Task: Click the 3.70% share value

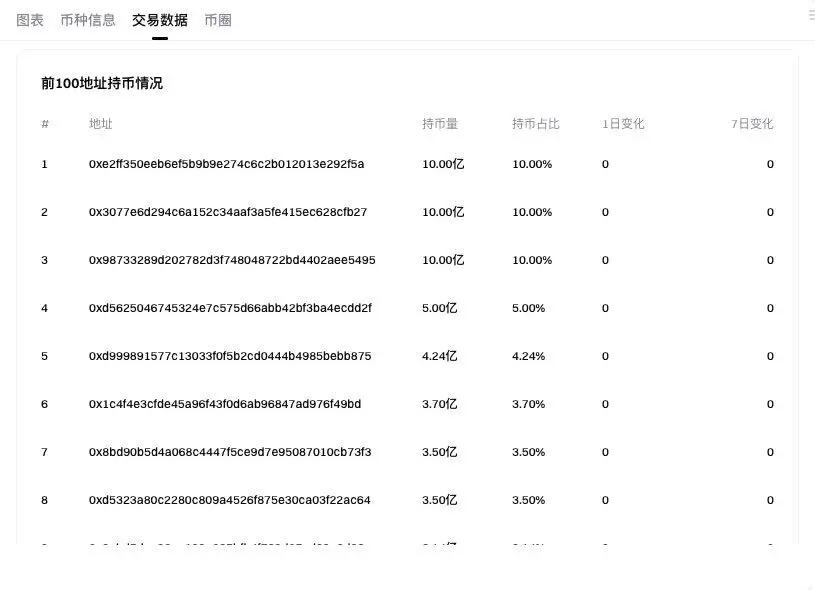Action: pos(529,404)
